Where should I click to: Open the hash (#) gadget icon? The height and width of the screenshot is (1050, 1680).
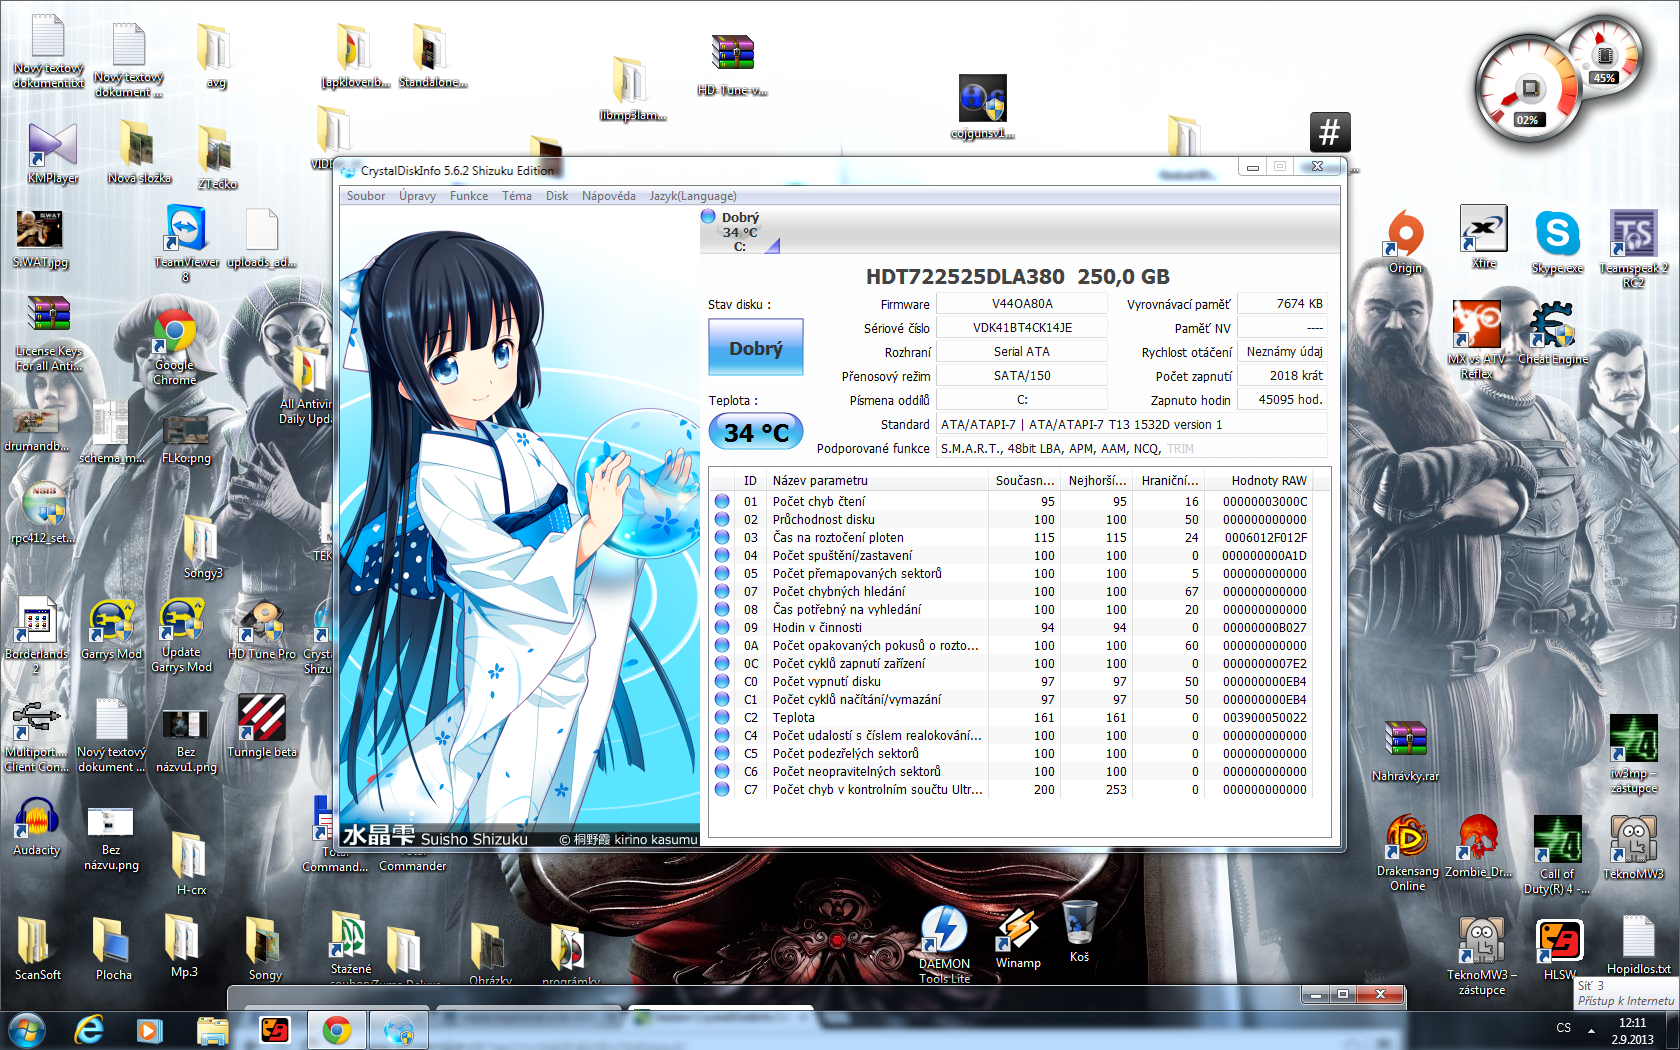click(x=1330, y=131)
